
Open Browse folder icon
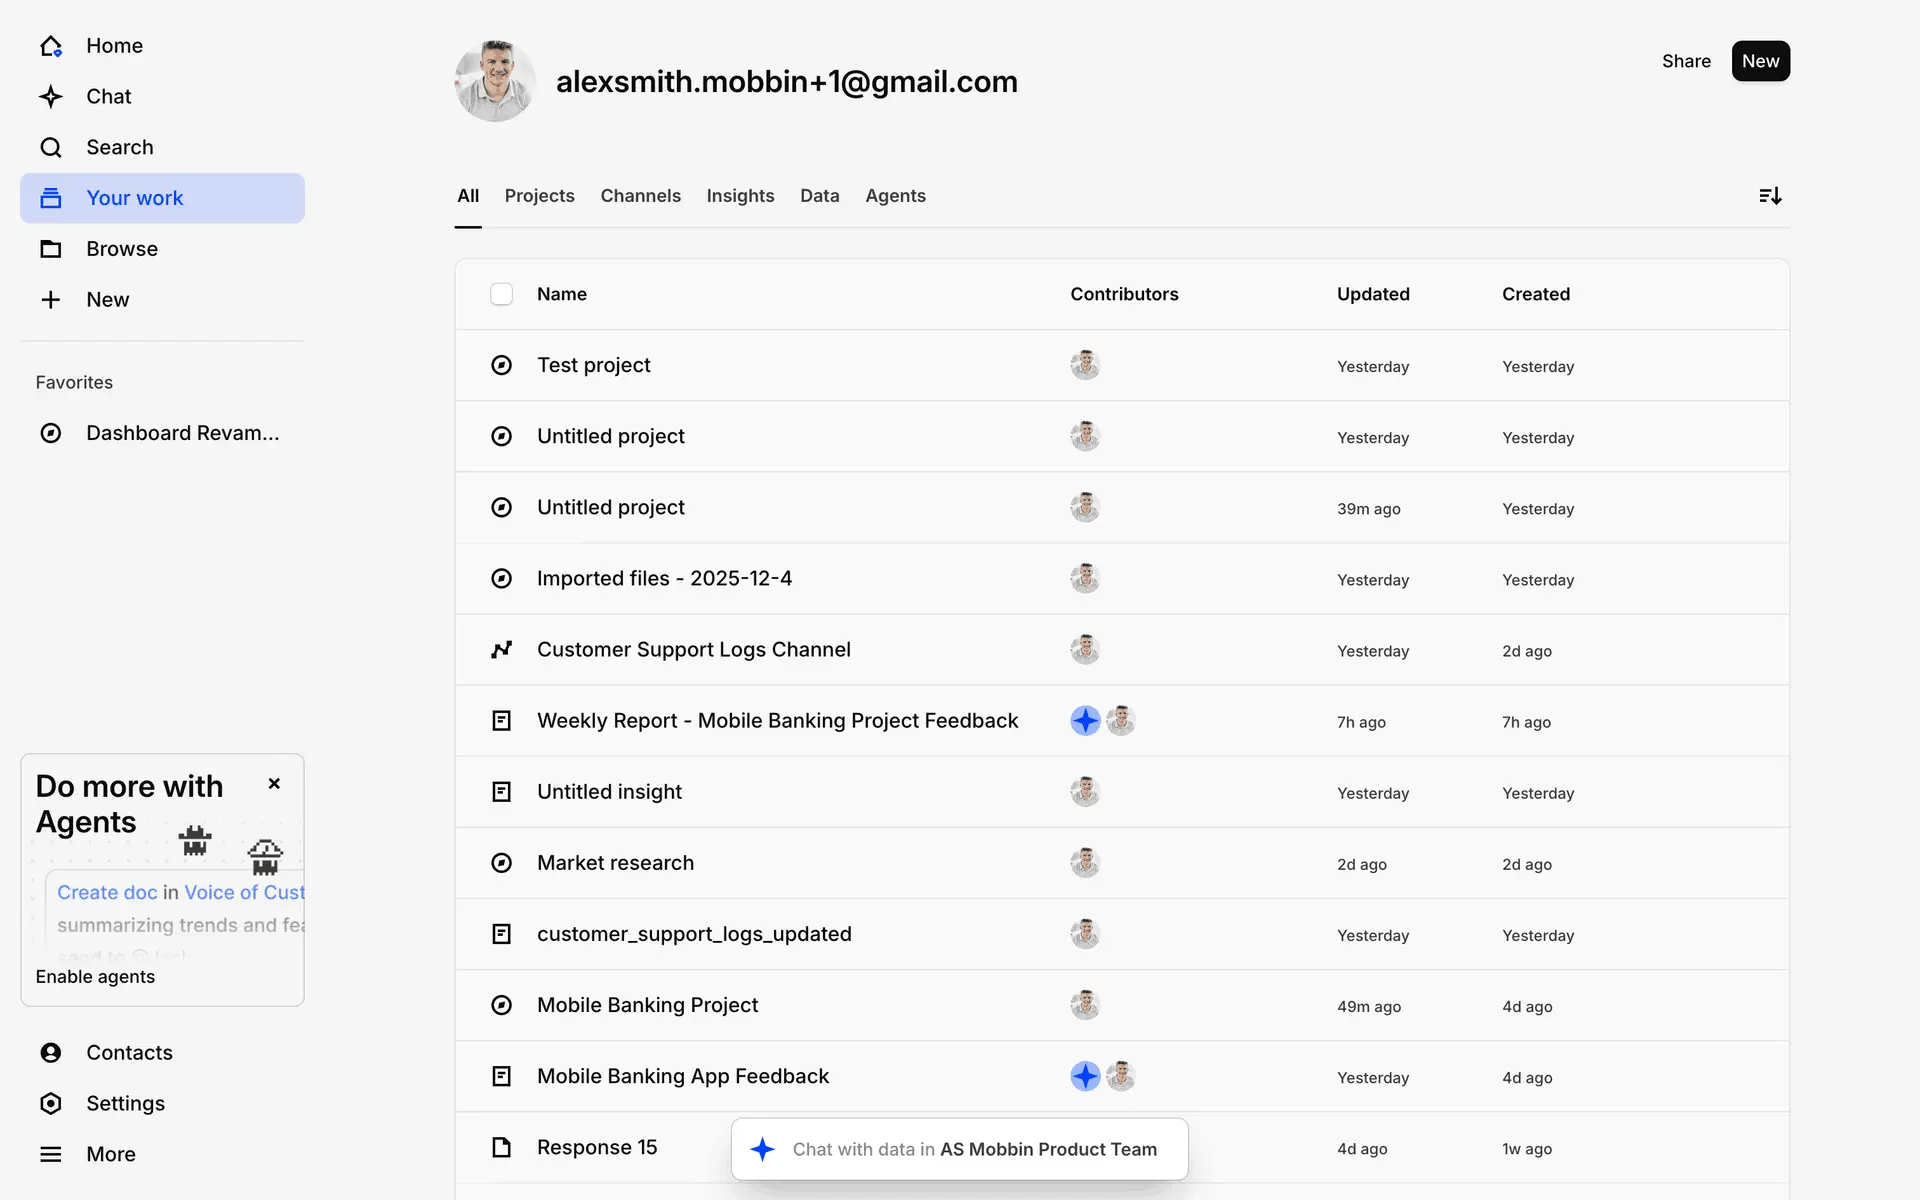pos(51,249)
